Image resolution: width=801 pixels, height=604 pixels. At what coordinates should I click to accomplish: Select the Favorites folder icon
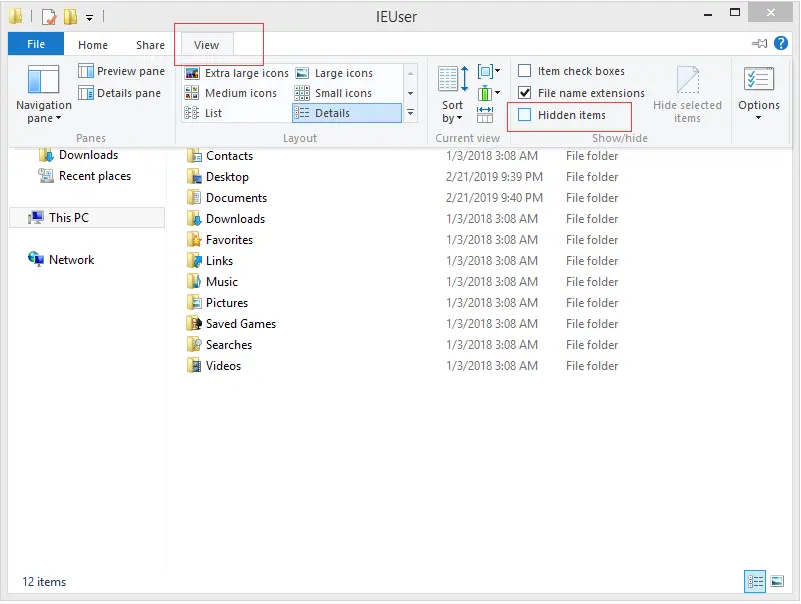(194, 240)
